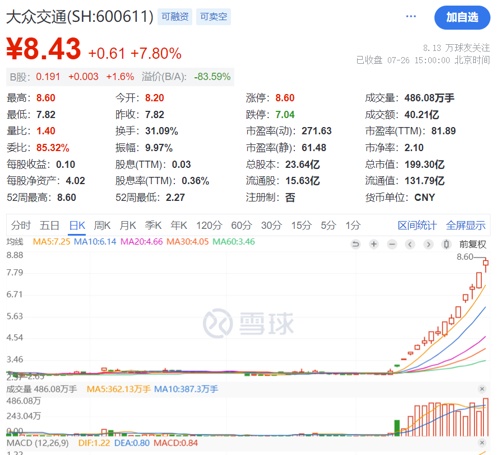Viewport: 500px width, 455px height.
Task: Click the latest candlestick at 8.60 high
Action: click(486, 264)
